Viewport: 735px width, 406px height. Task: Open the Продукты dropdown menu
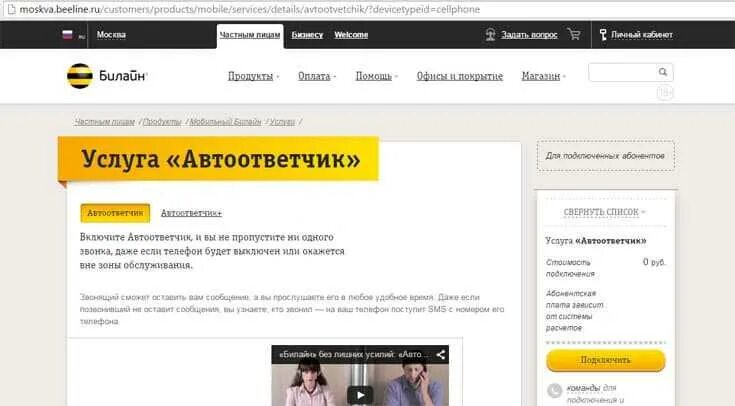(253, 76)
